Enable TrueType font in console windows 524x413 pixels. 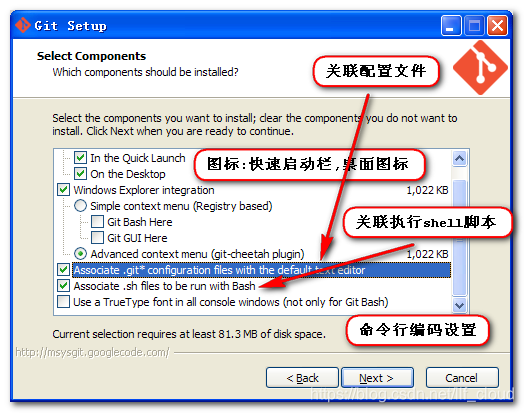[63, 301]
